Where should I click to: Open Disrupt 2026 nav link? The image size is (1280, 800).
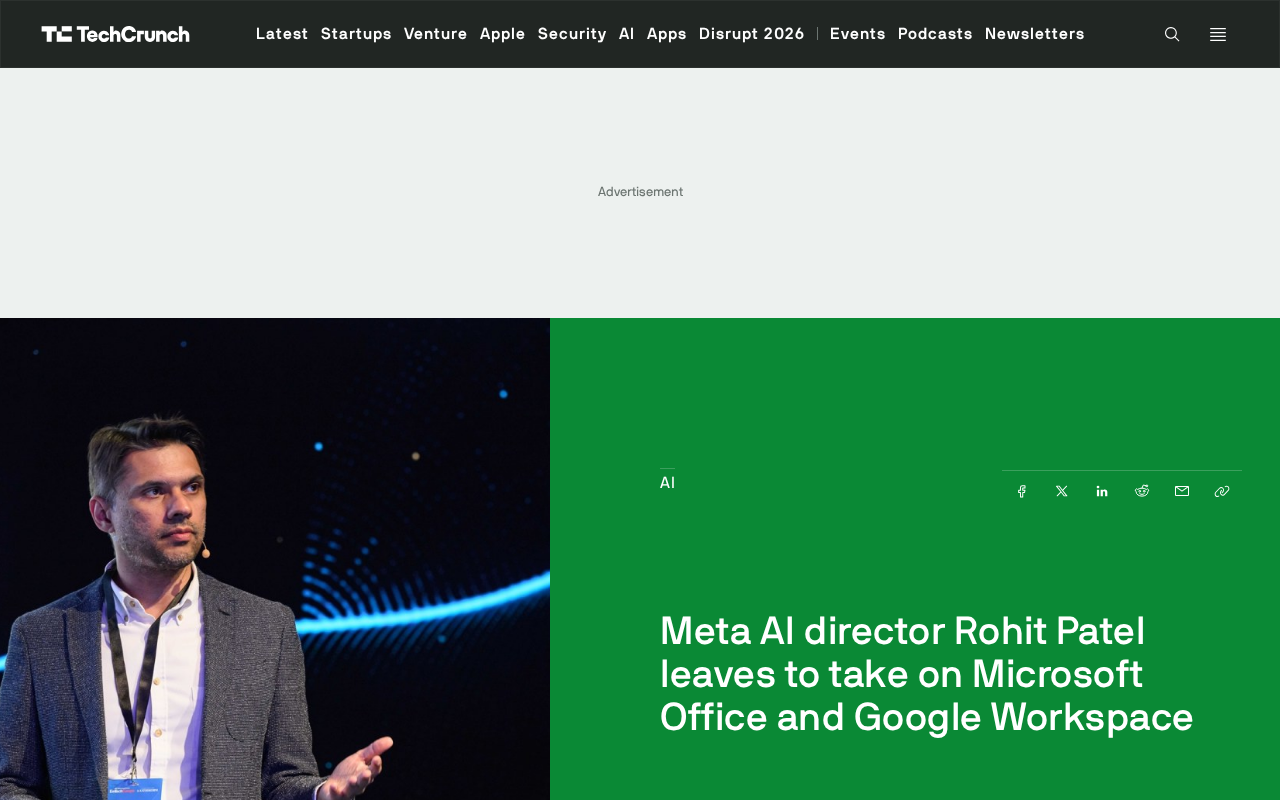pyautogui.click(x=752, y=34)
